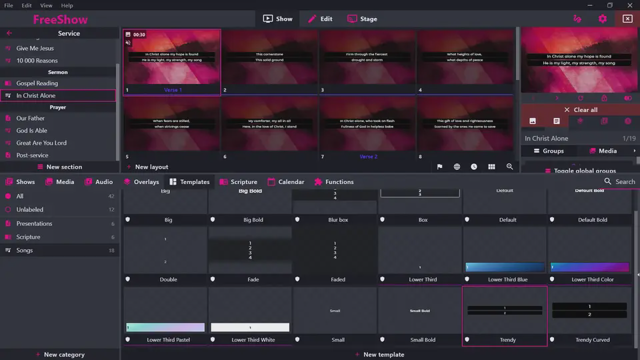Image resolution: width=640 pixels, height=360 pixels.
Task: Click New section button
Action: pyautogui.click(x=60, y=167)
